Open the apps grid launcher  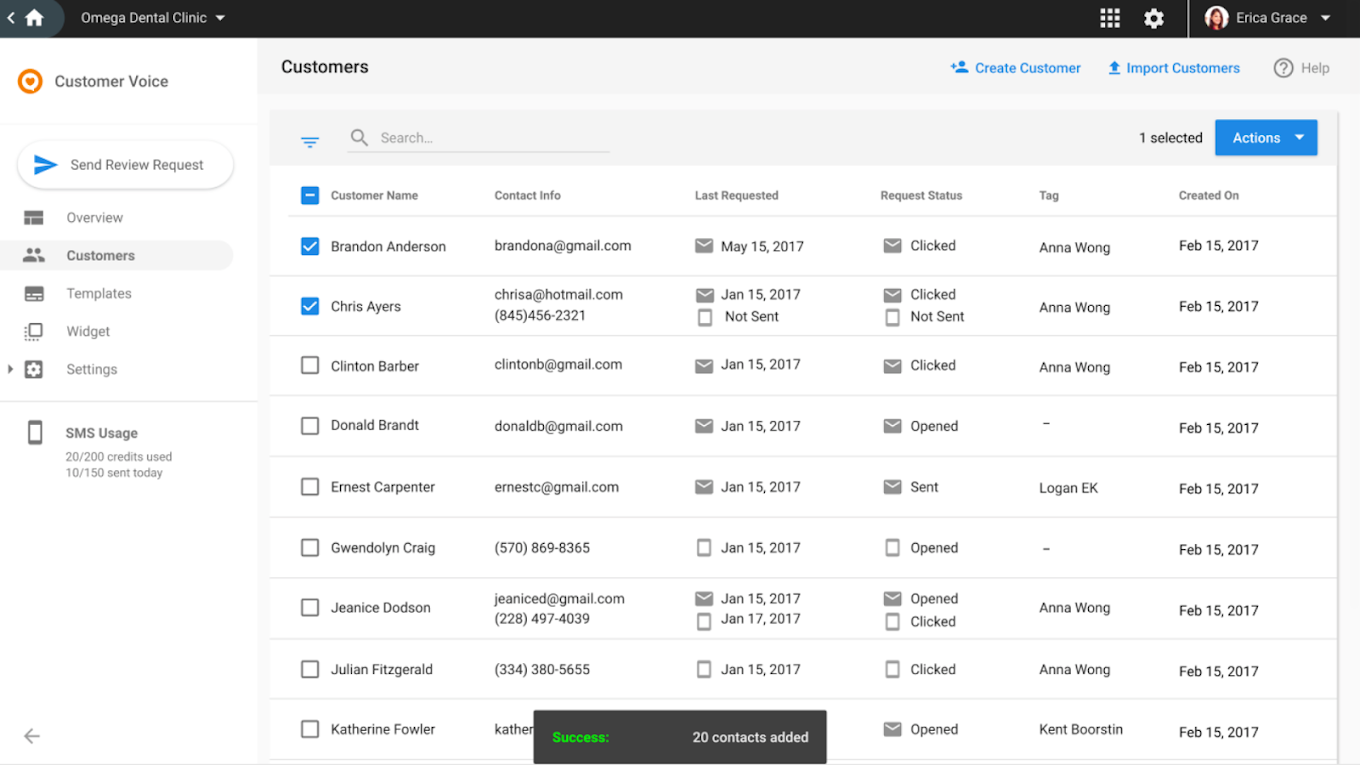[x=1110, y=18]
